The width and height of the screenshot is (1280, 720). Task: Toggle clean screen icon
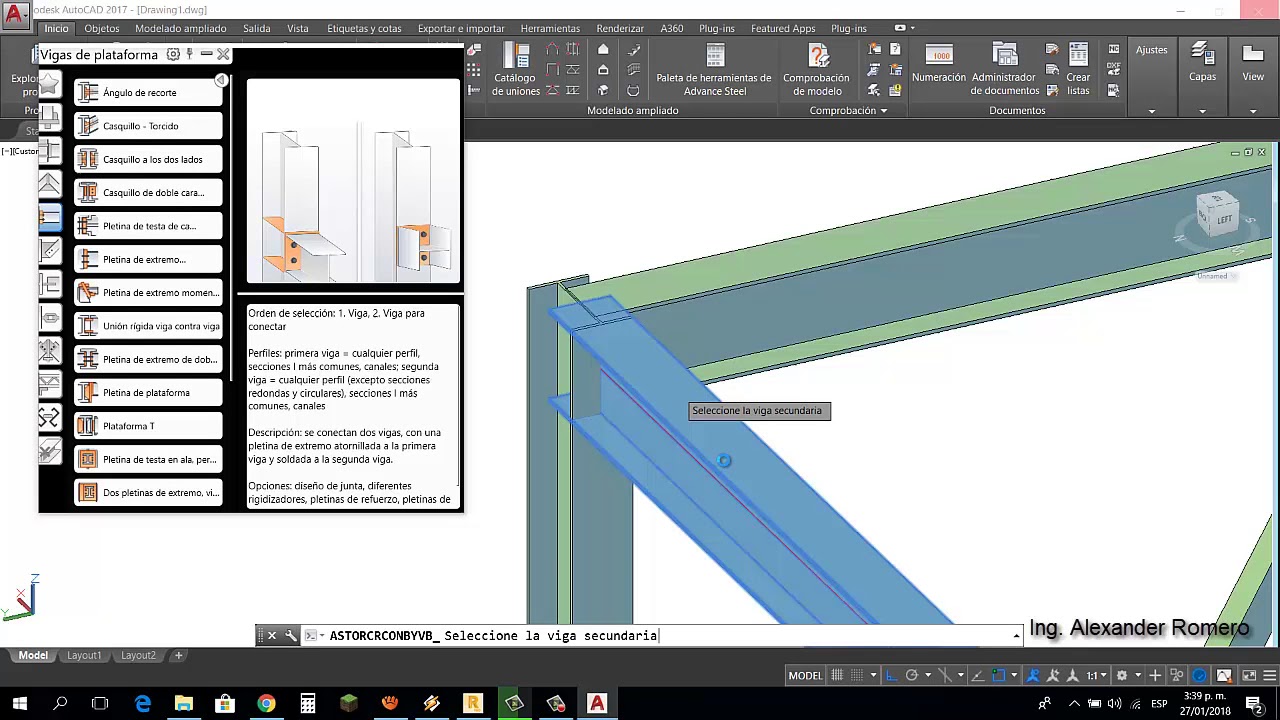(x=1249, y=676)
